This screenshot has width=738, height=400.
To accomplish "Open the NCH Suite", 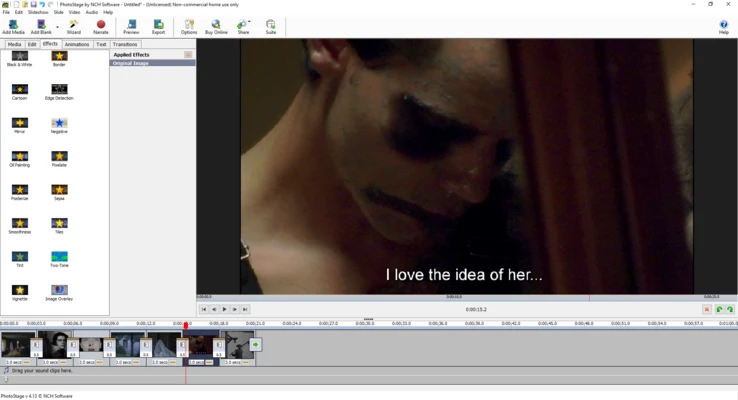I will tap(271, 27).
